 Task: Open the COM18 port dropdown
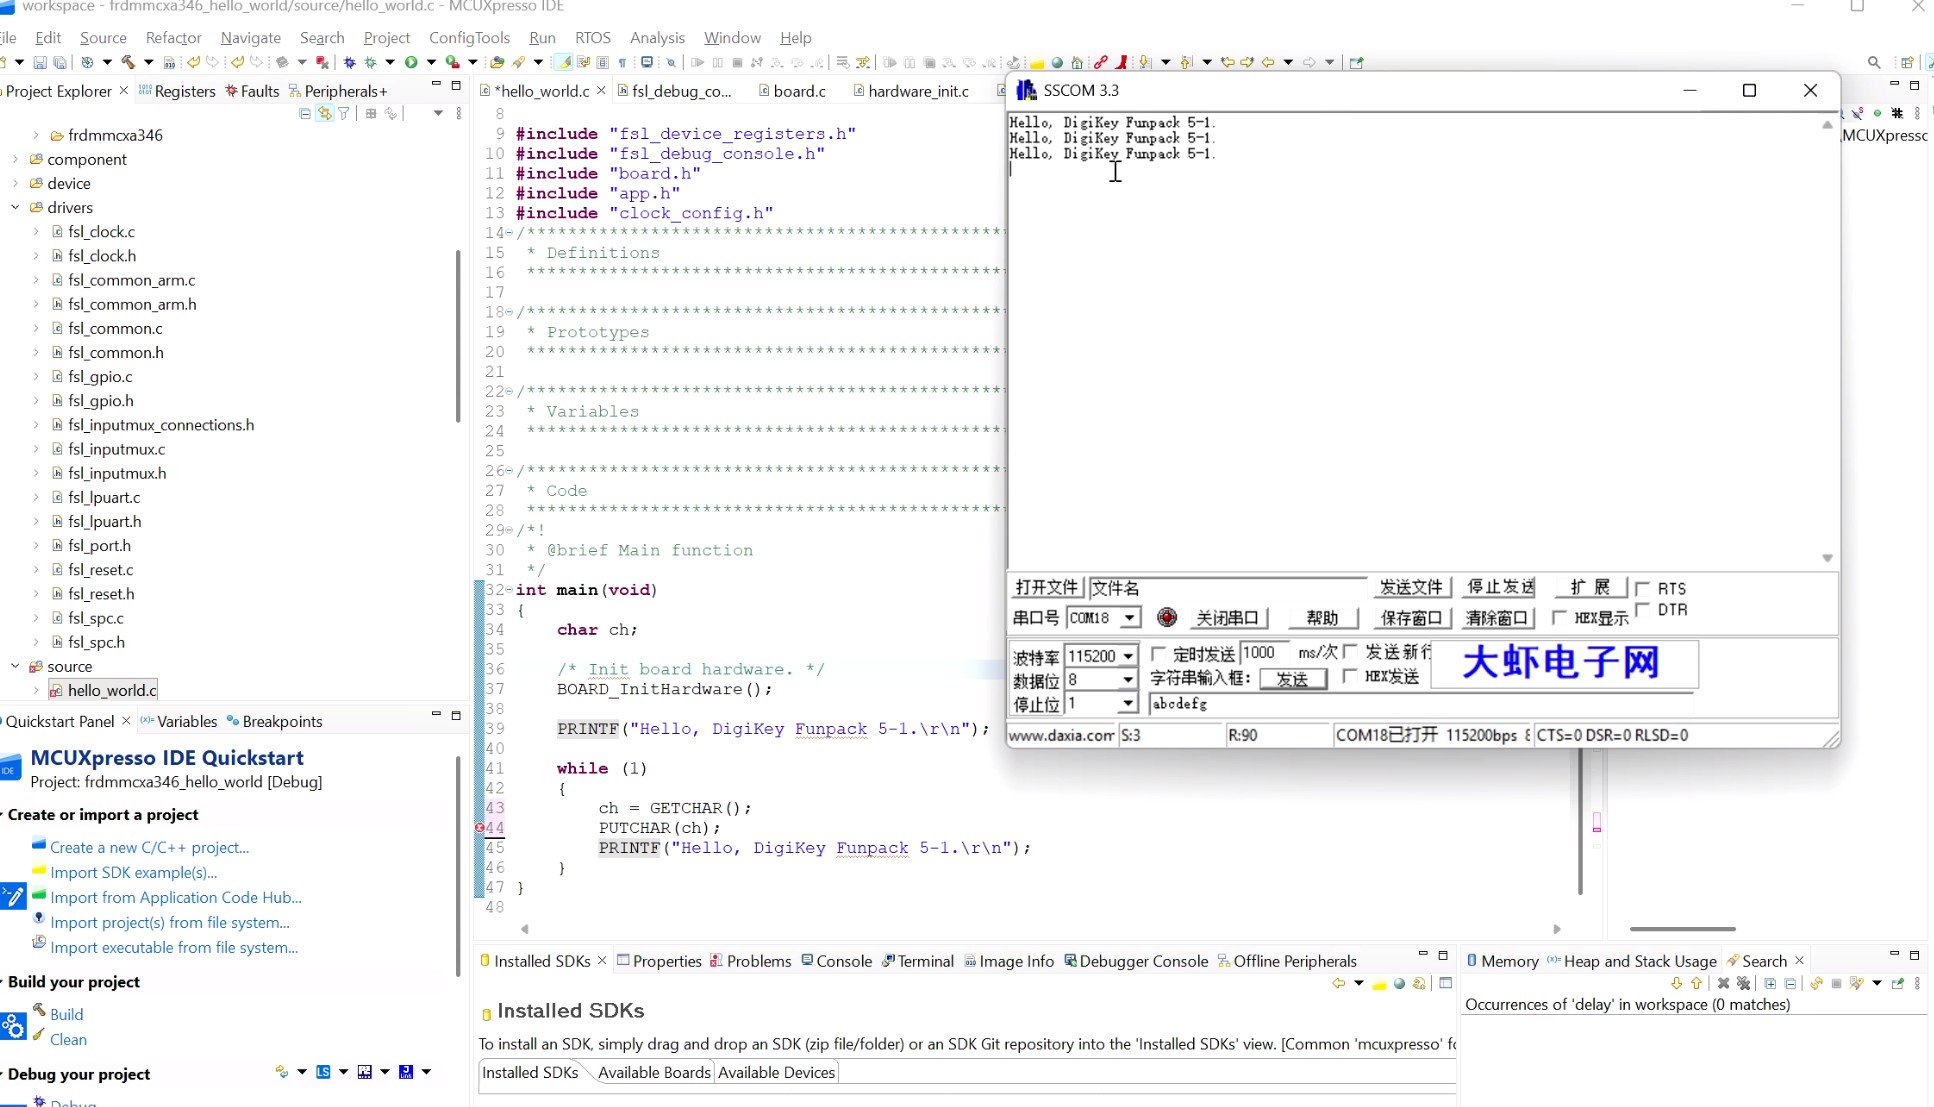click(x=1129, y=618)
